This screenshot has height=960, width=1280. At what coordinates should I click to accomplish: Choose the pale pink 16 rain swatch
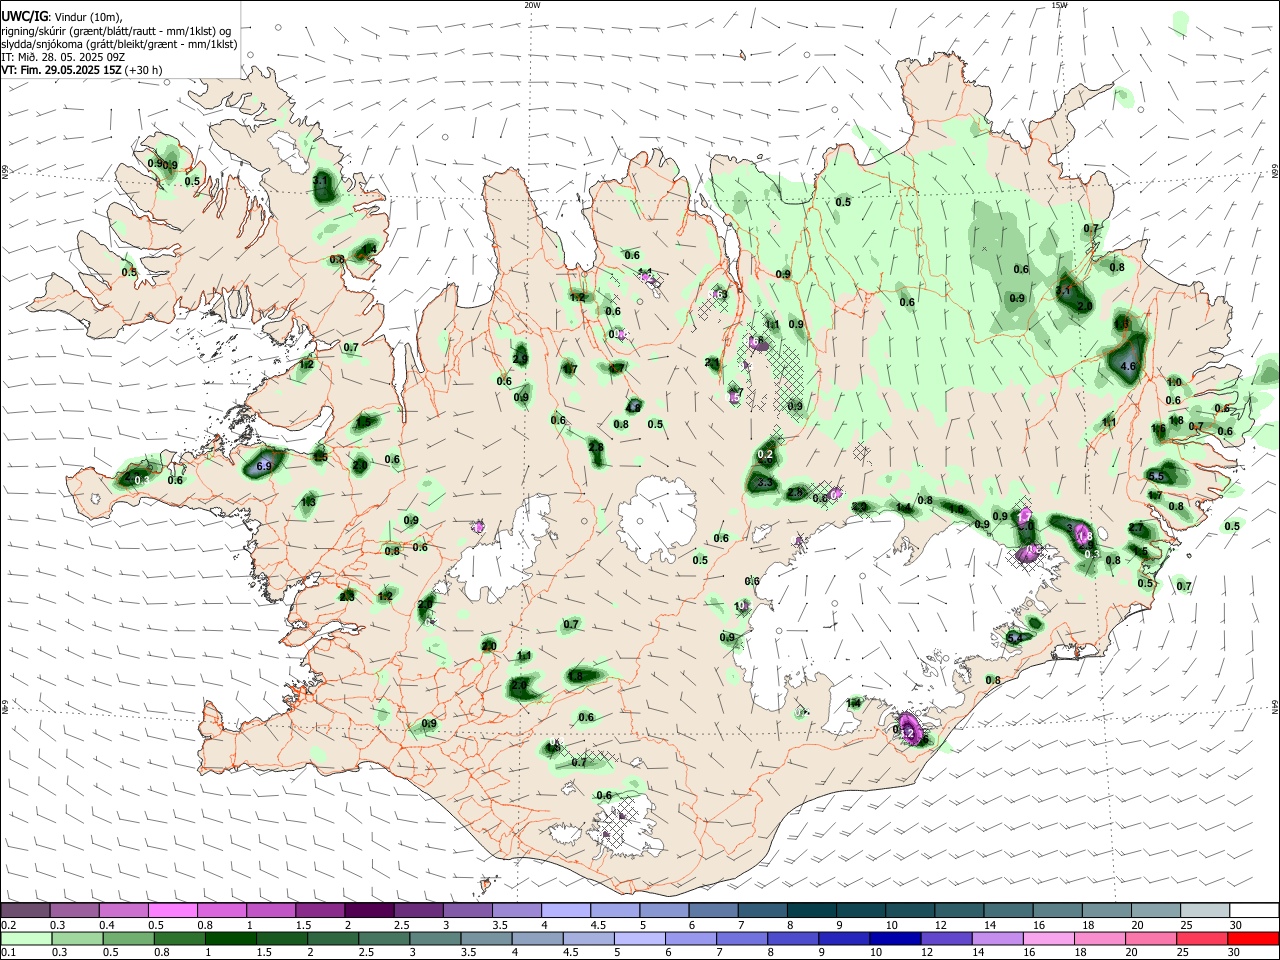[1047, 938]
